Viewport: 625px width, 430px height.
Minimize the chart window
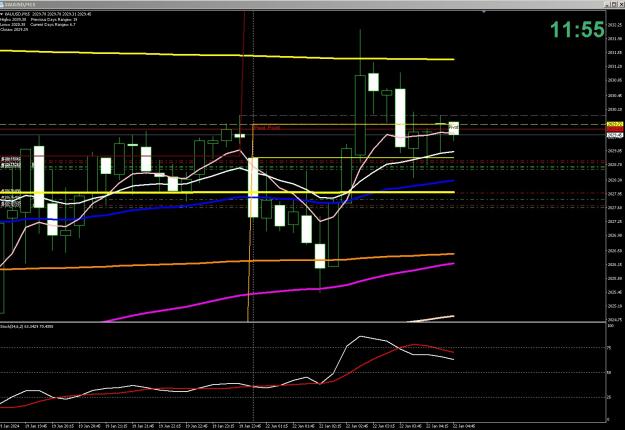(x=607, y=4)
